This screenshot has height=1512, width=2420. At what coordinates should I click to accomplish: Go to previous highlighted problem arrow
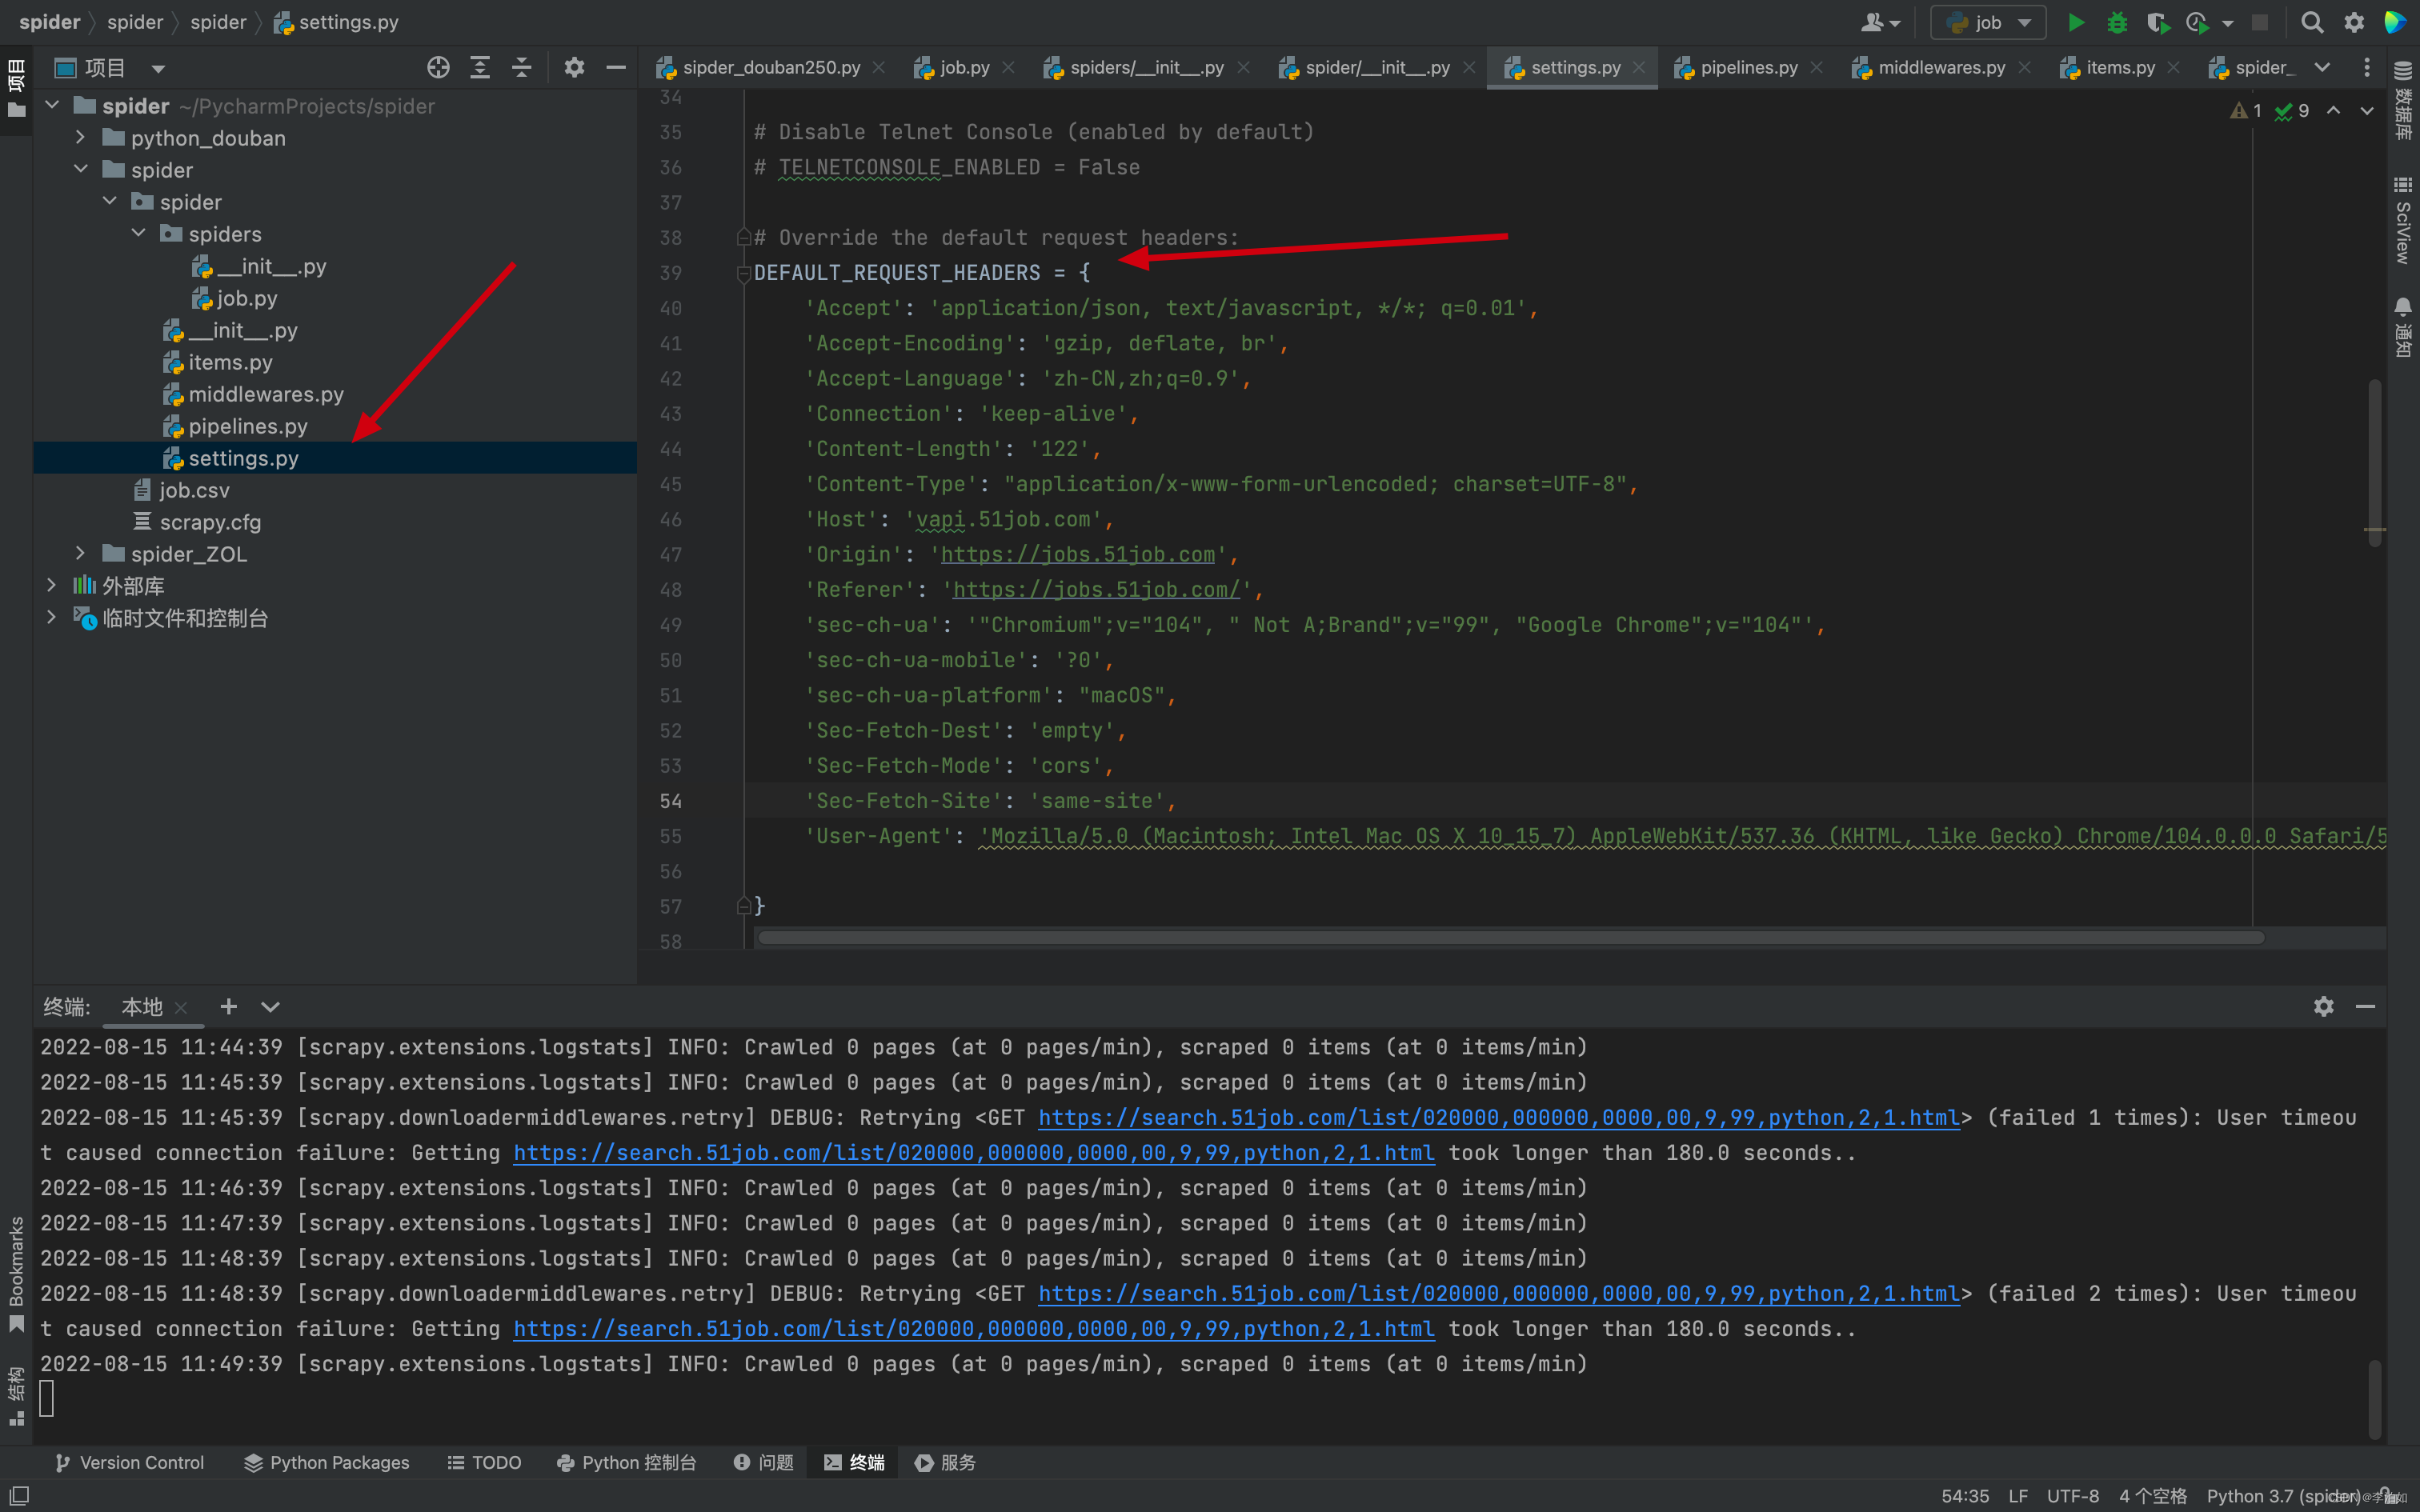(2333, 110)
